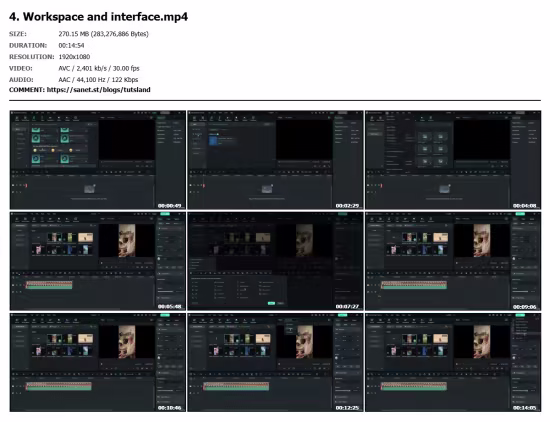Click the 'DURATION:' label

pyautogui.click(x=28, y=46)
